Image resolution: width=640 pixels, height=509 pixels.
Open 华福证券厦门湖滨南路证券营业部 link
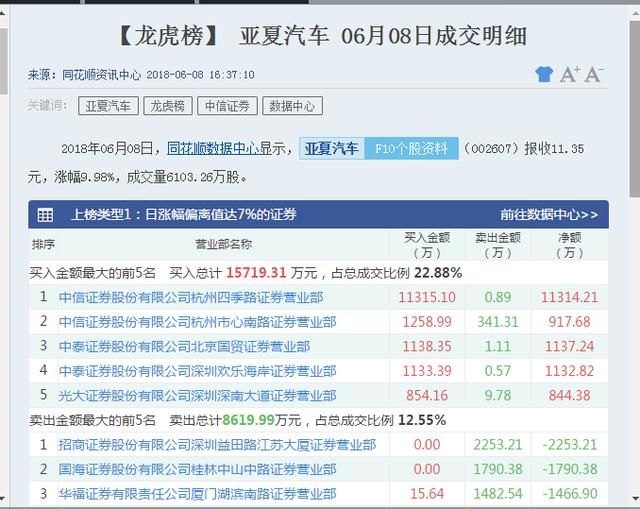click(x=198, y=494)
